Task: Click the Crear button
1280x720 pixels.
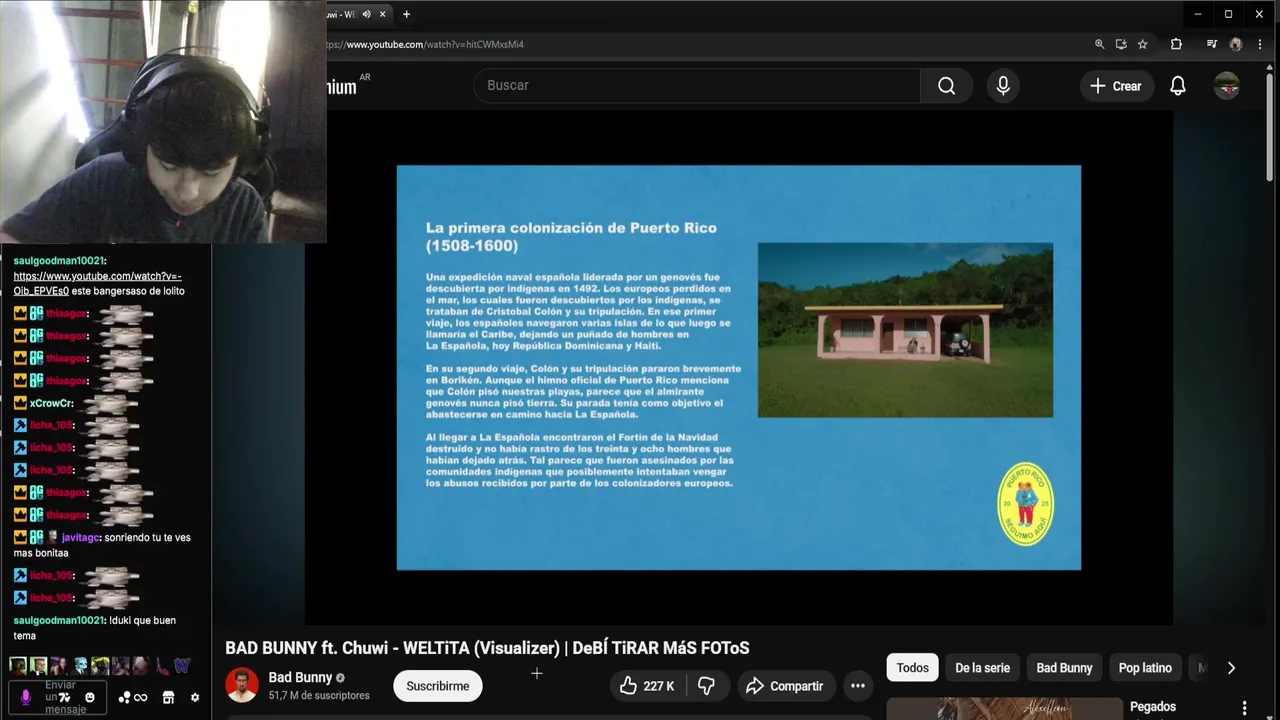Action: tap(1116, 86)
